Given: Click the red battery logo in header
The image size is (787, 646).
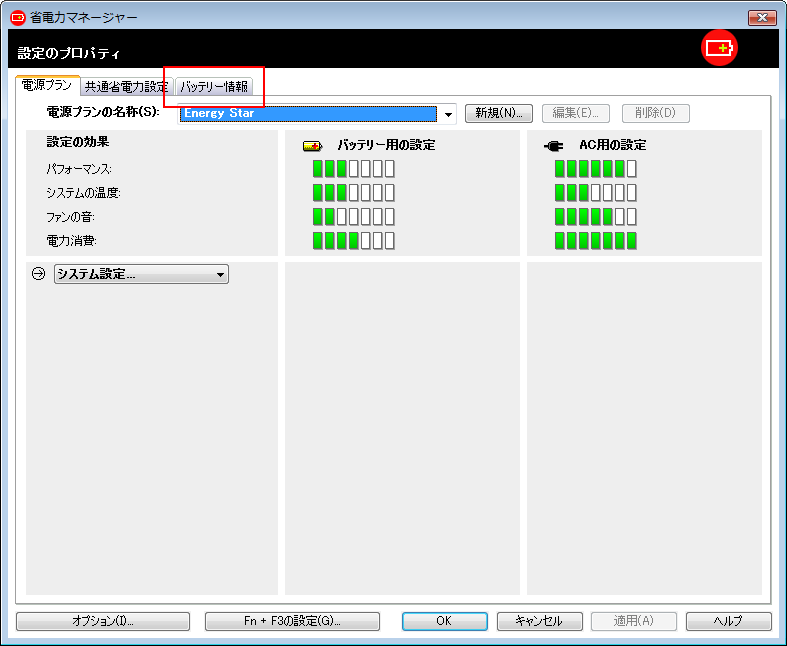Looking at the screenshot, I should [x=719, y=48].
